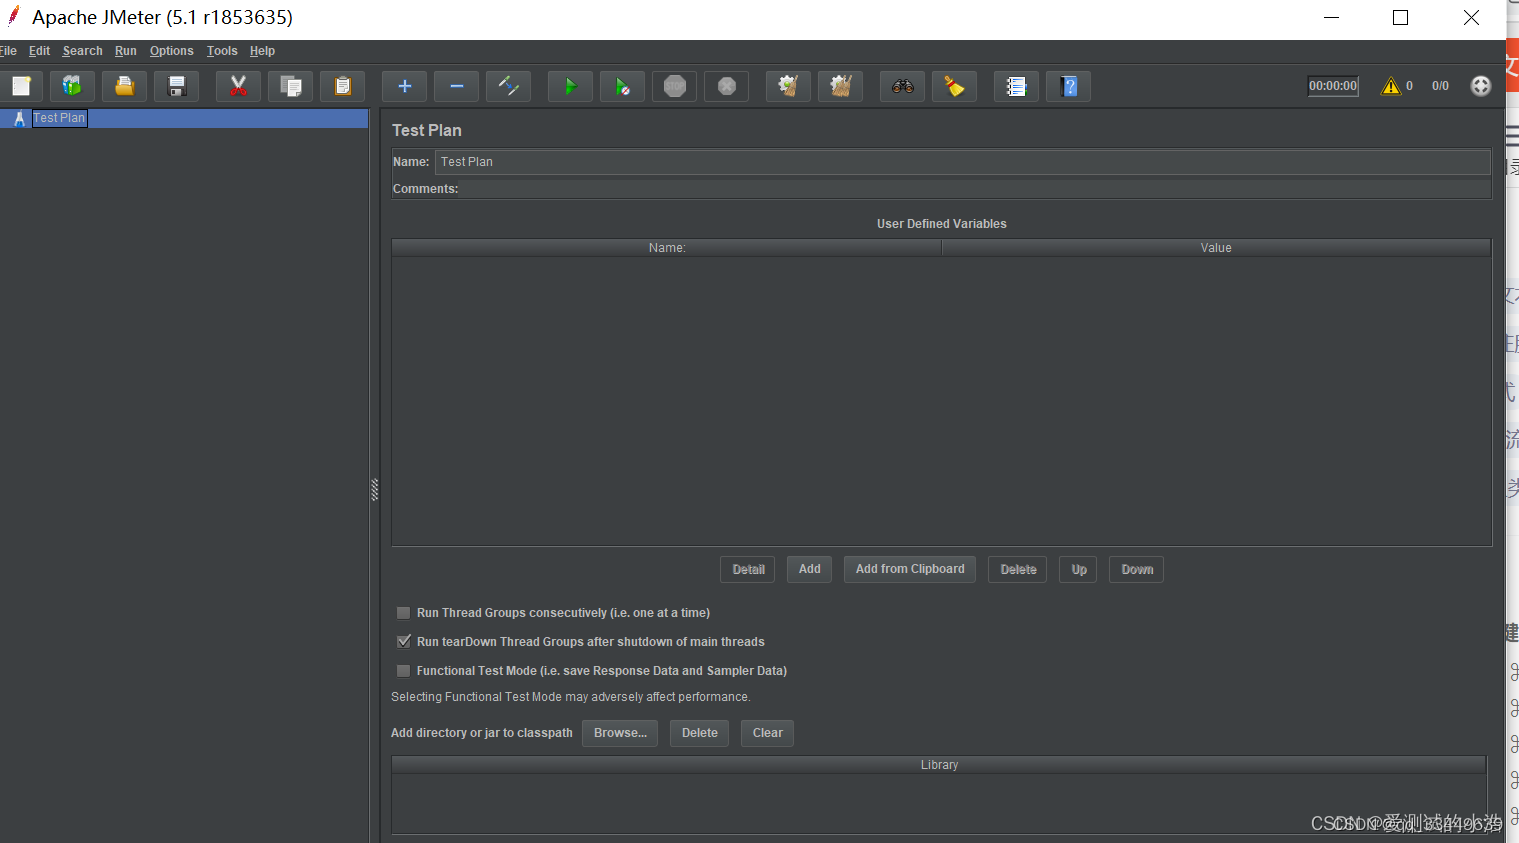
Task: Click the Detail button
Action: click(x=748, y=570)
